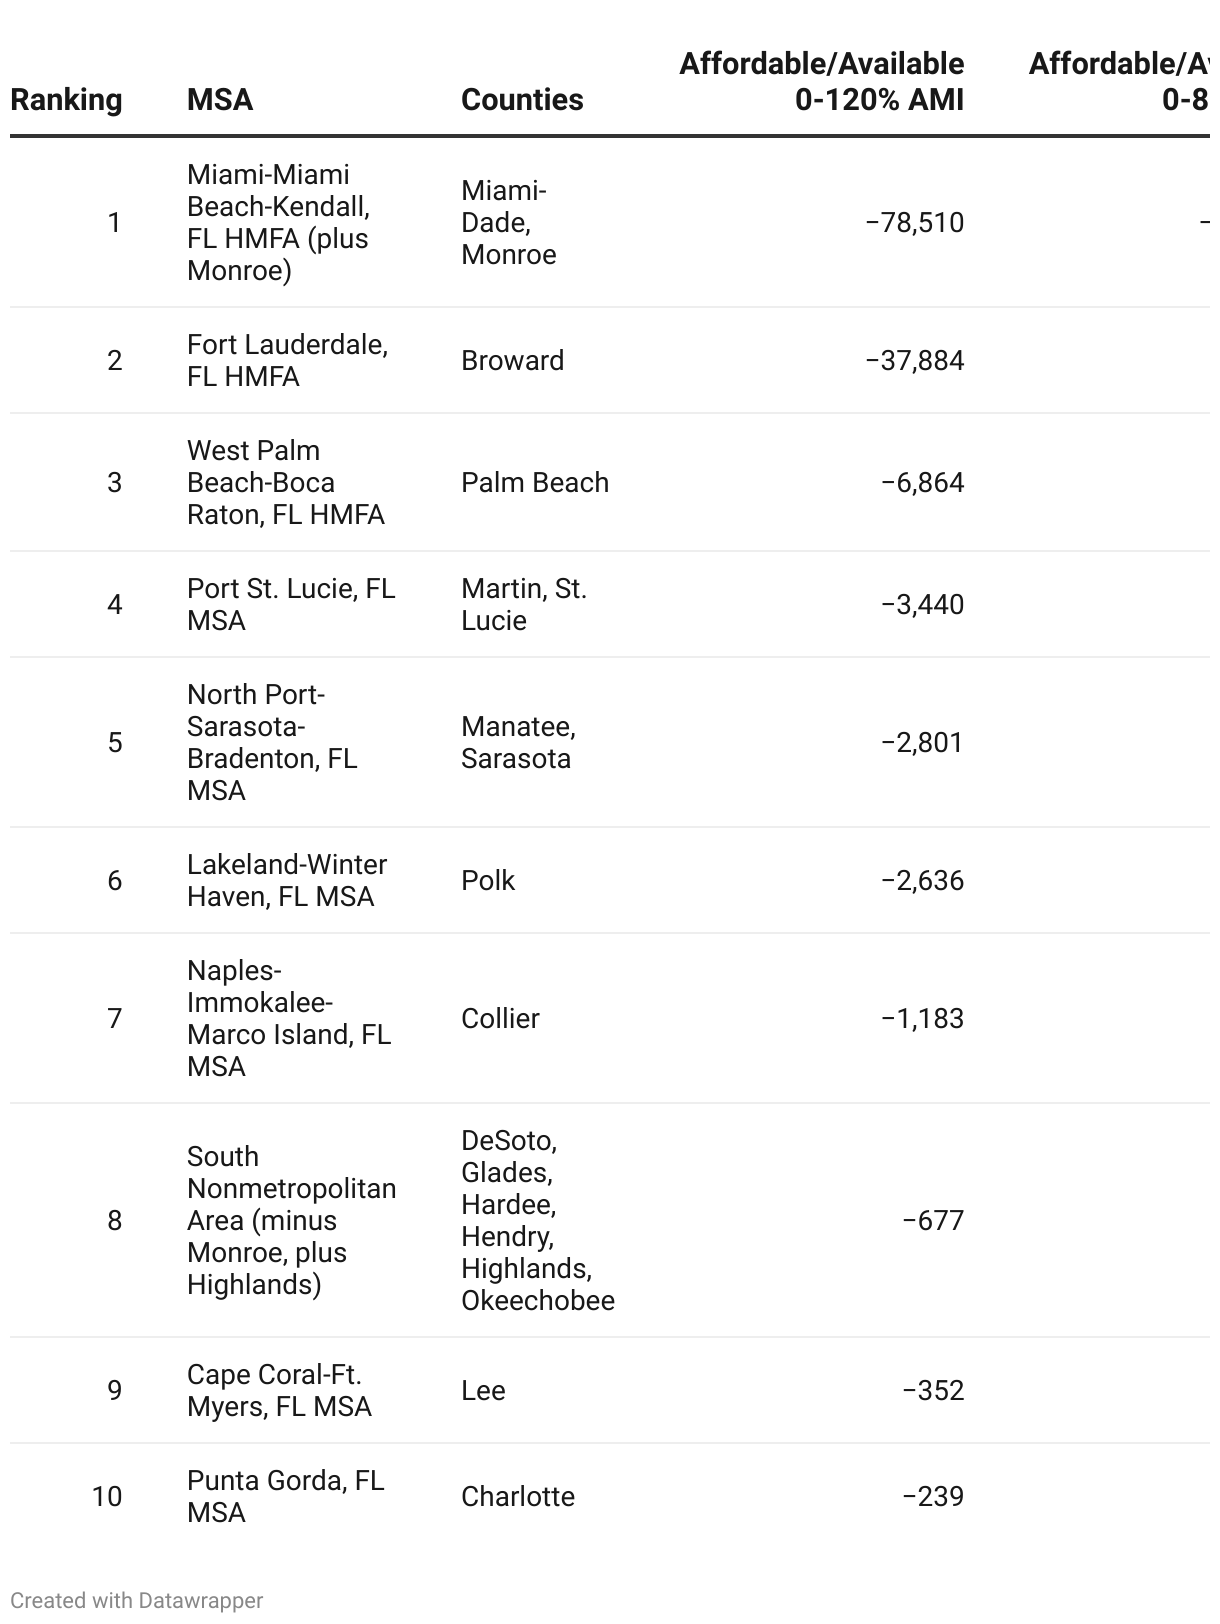Click the Lakeland-Winter Haven MSA cell

tap(287, 880)
